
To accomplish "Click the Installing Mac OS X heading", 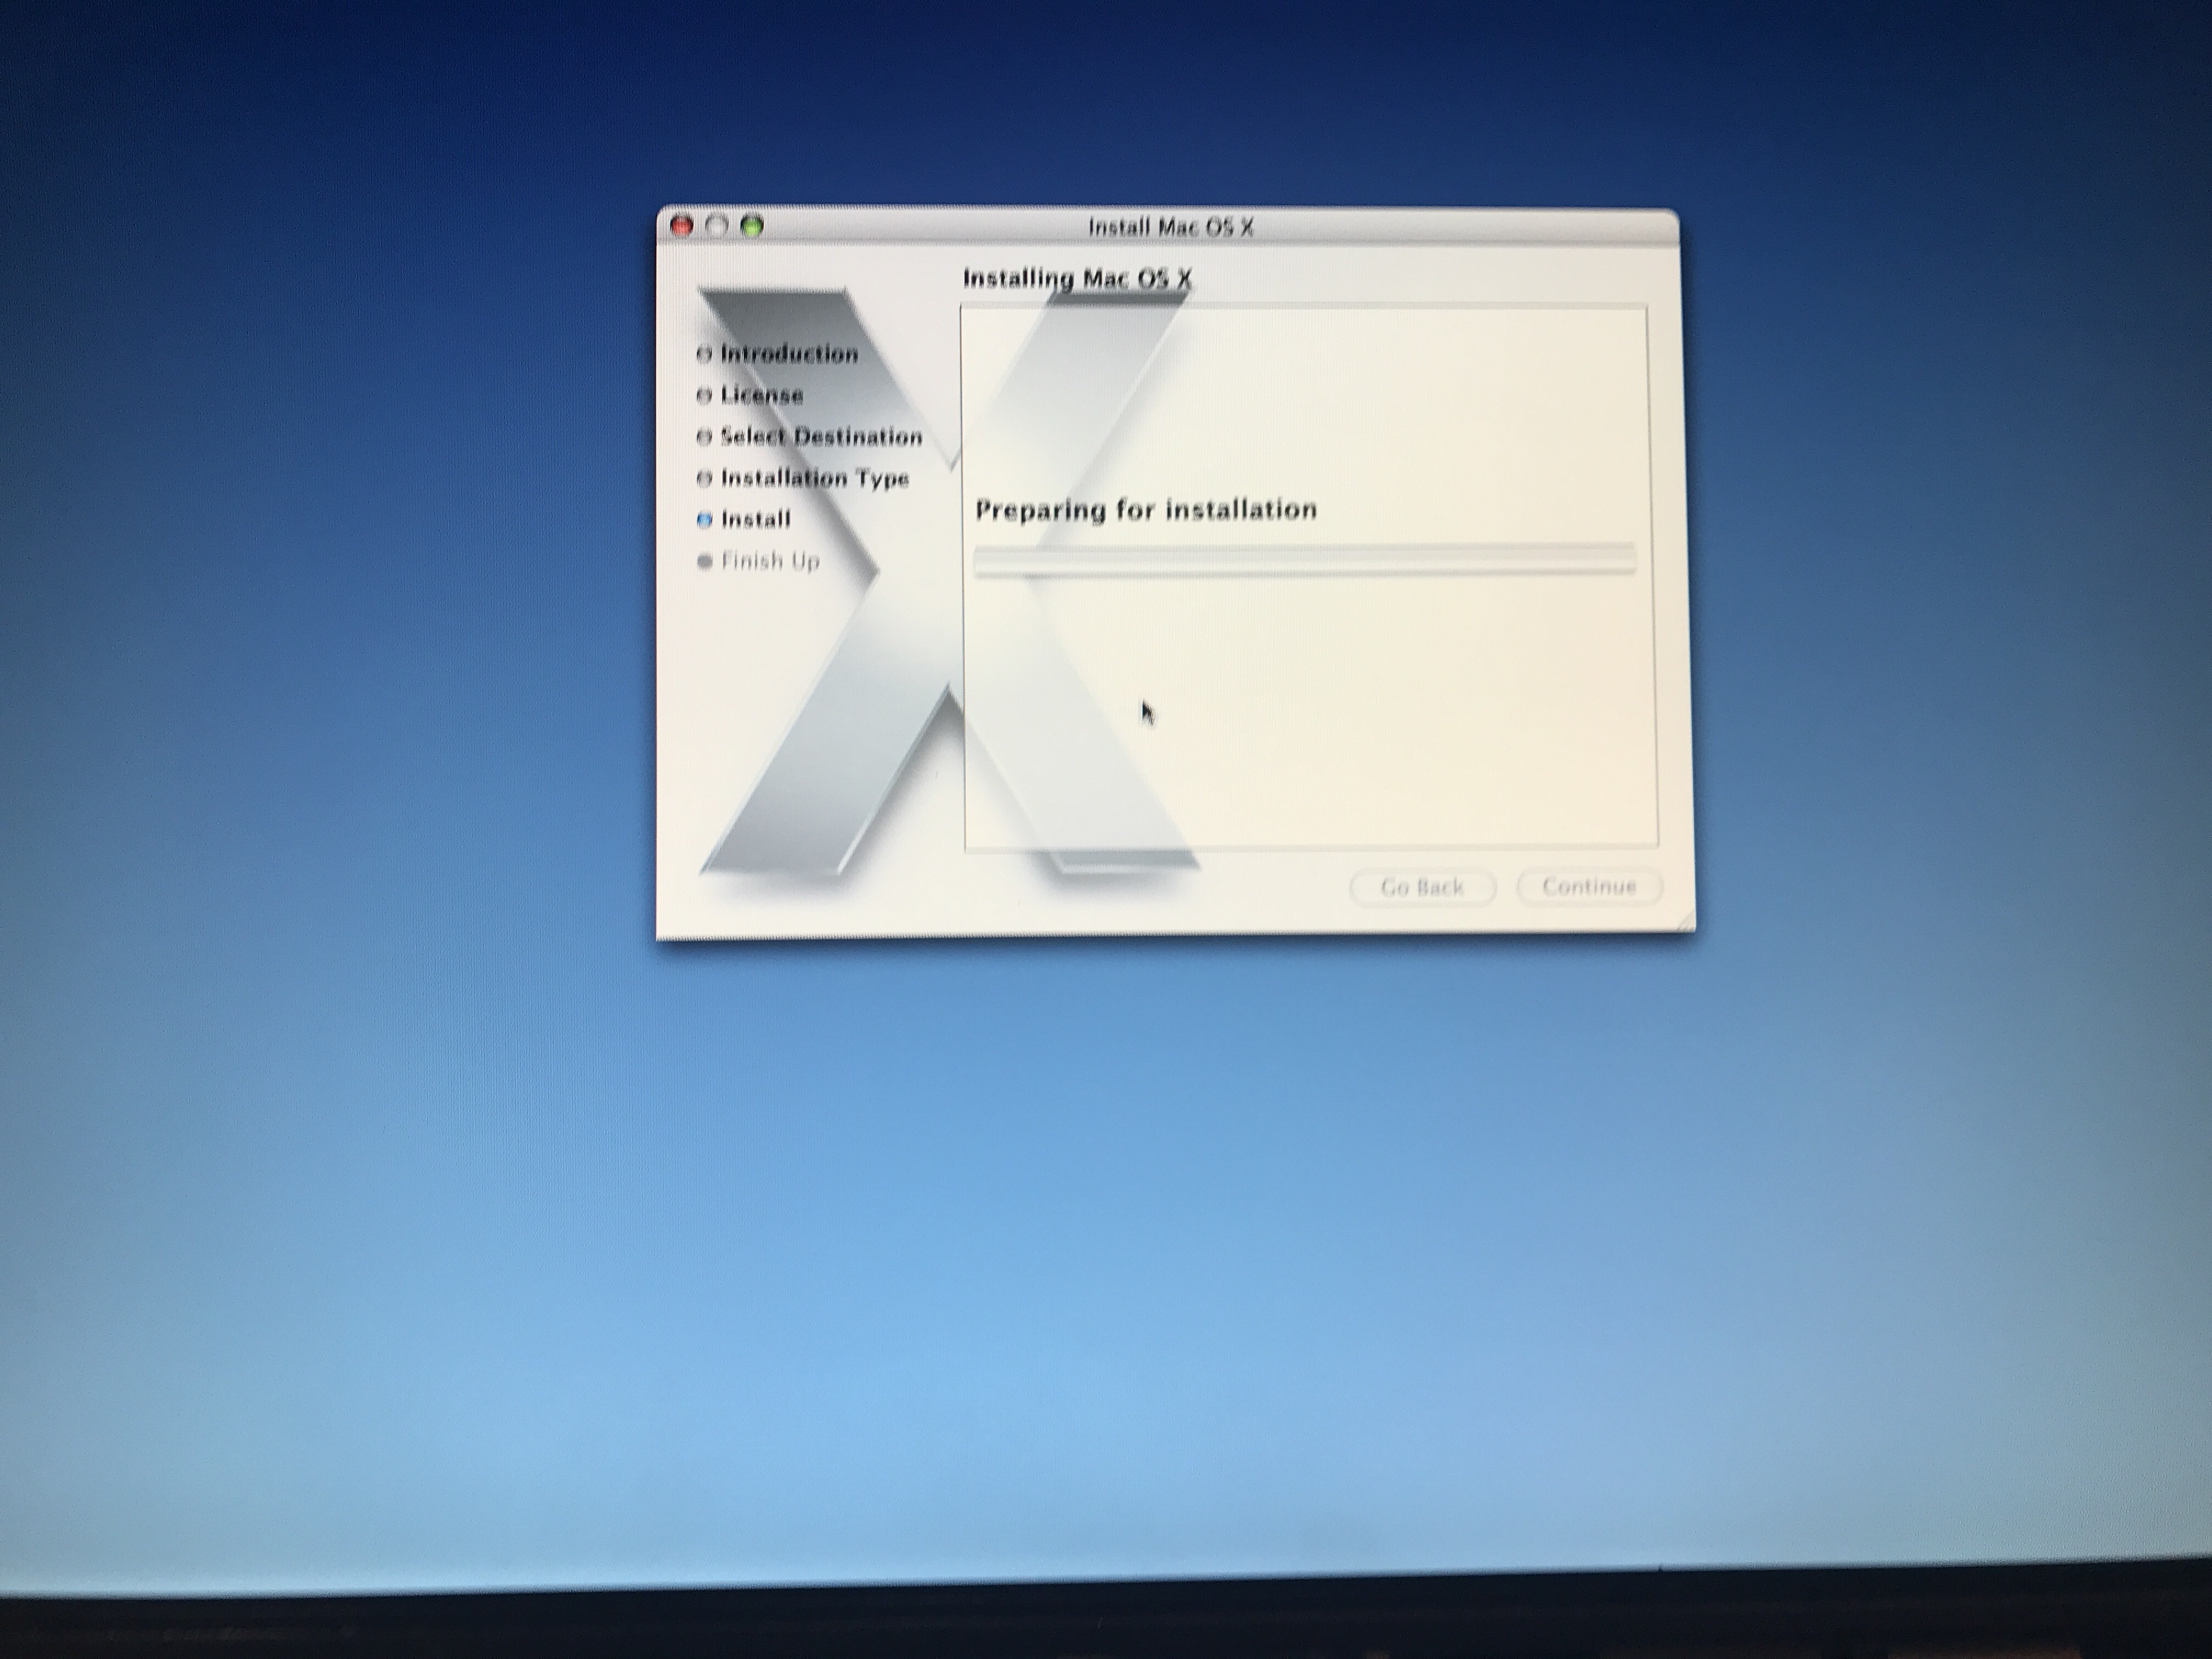I will (x=1077, y=279).
